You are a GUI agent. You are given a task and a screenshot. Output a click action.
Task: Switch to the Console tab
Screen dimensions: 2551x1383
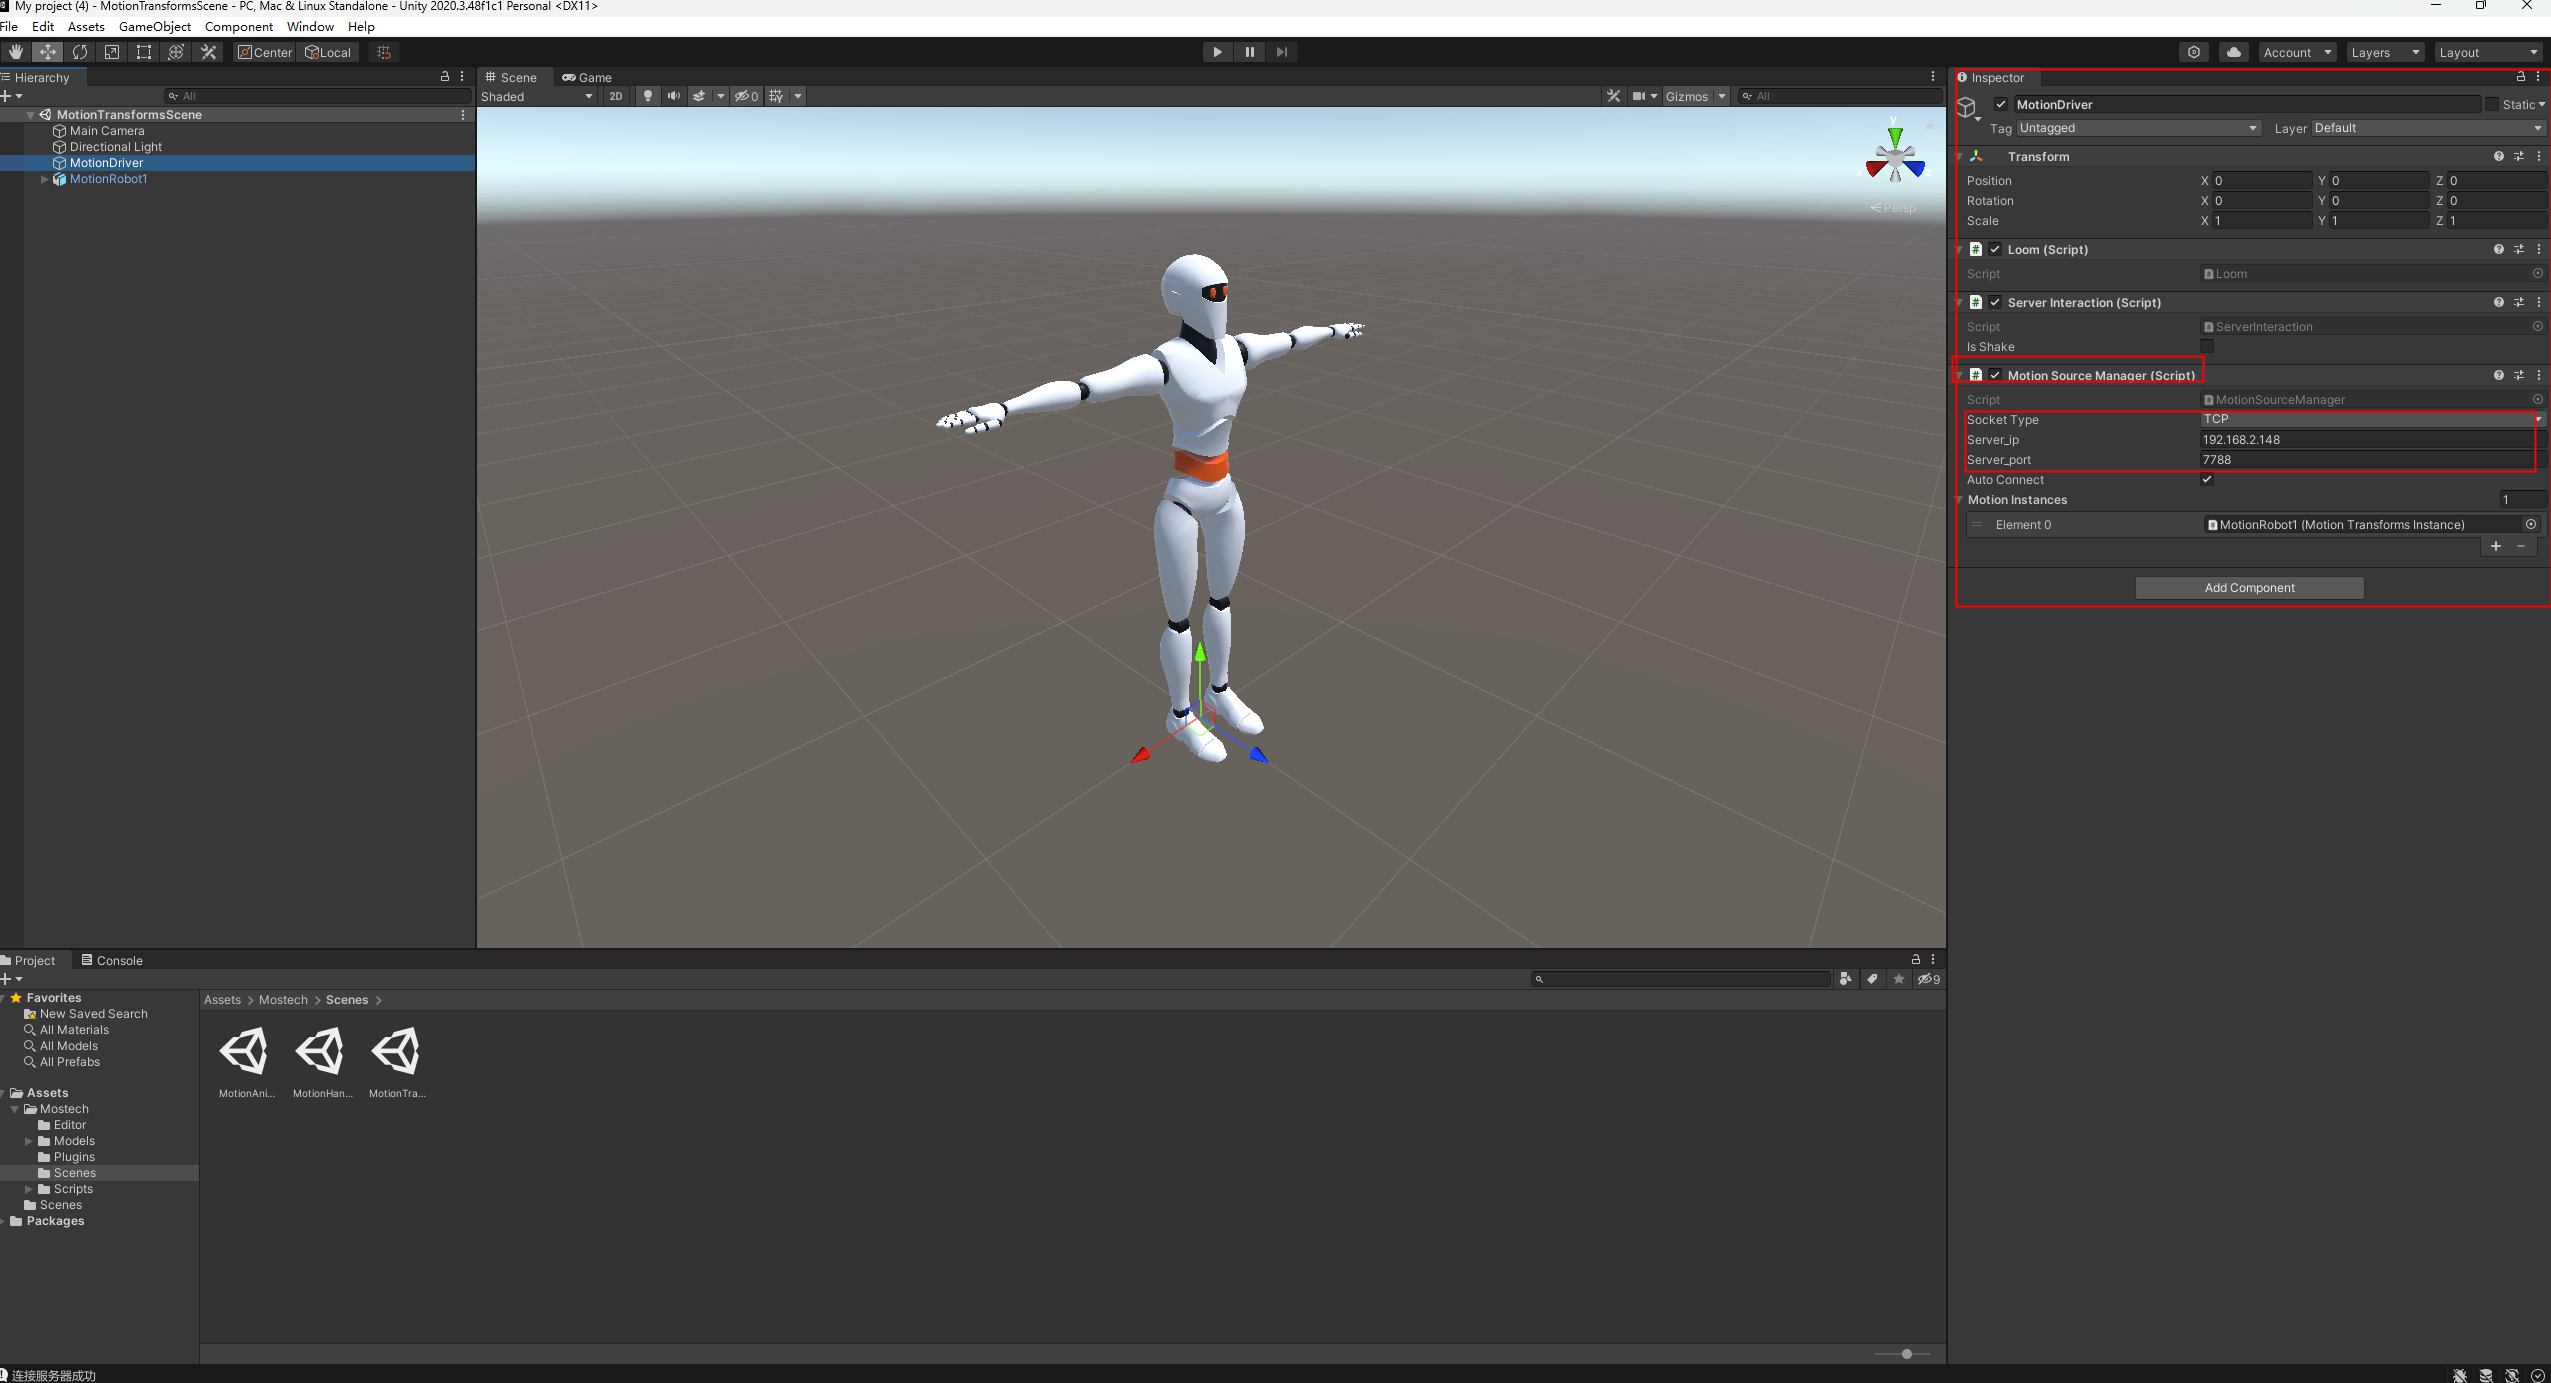tap(112, 960)
